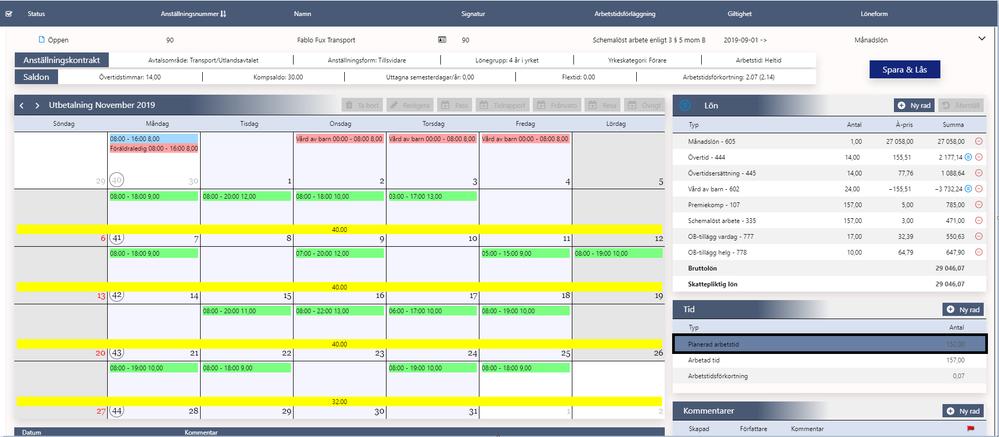Select week number 43 circle
This screenshot has width=999, height=437.
click(x=116, y=353)
